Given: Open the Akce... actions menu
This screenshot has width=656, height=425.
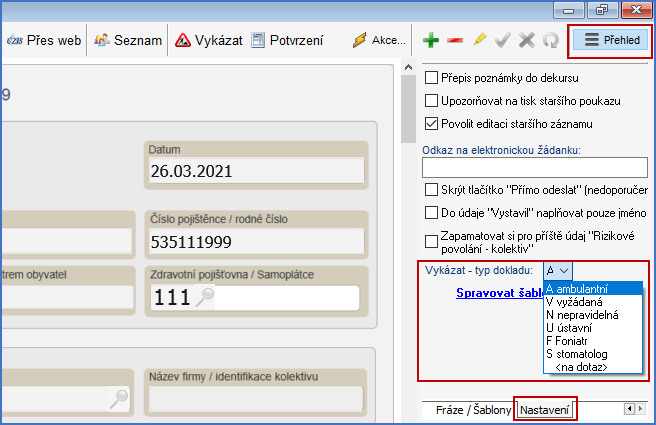Looking at the screenshot, I should (x=379, y=40).
